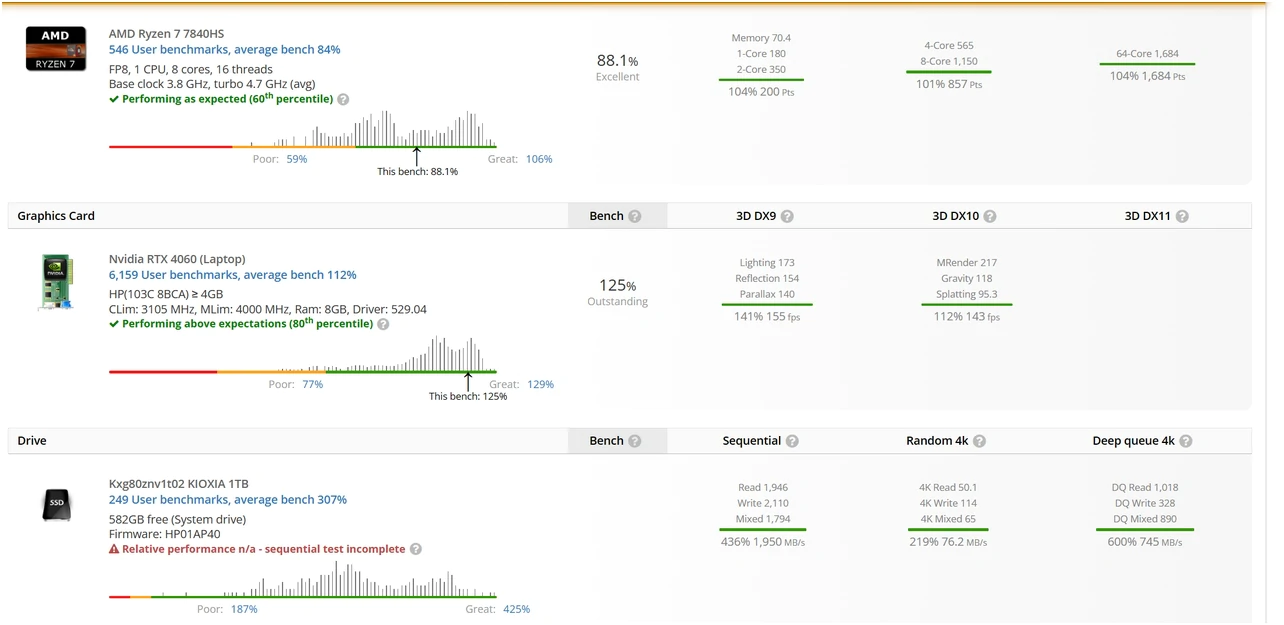Click help icon next to Deep queue 4k
This screenshot has width=1284, height=625.
(1185, 442)
